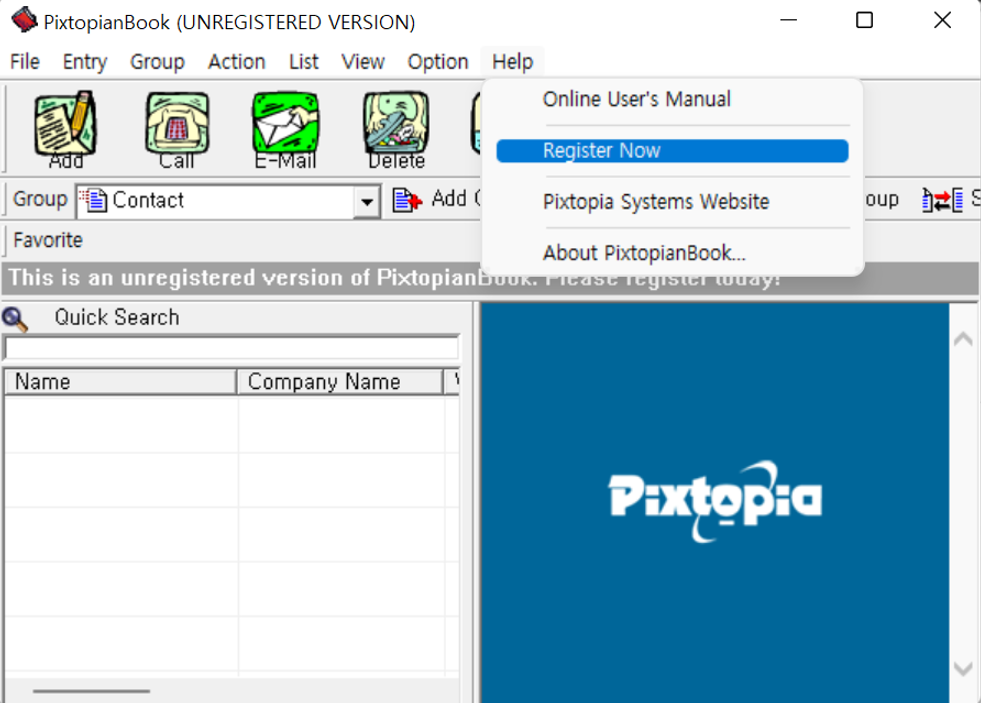981x703 pixels.
Task: Maximize the PixtopianBook window
Action: pos(864,21)
